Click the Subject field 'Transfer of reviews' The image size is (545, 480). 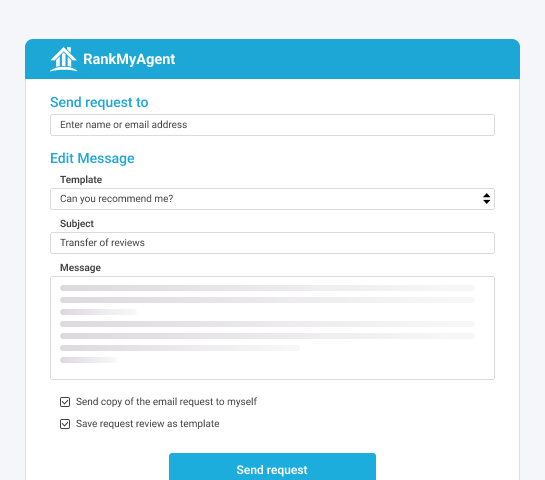[x=272, y=243]
